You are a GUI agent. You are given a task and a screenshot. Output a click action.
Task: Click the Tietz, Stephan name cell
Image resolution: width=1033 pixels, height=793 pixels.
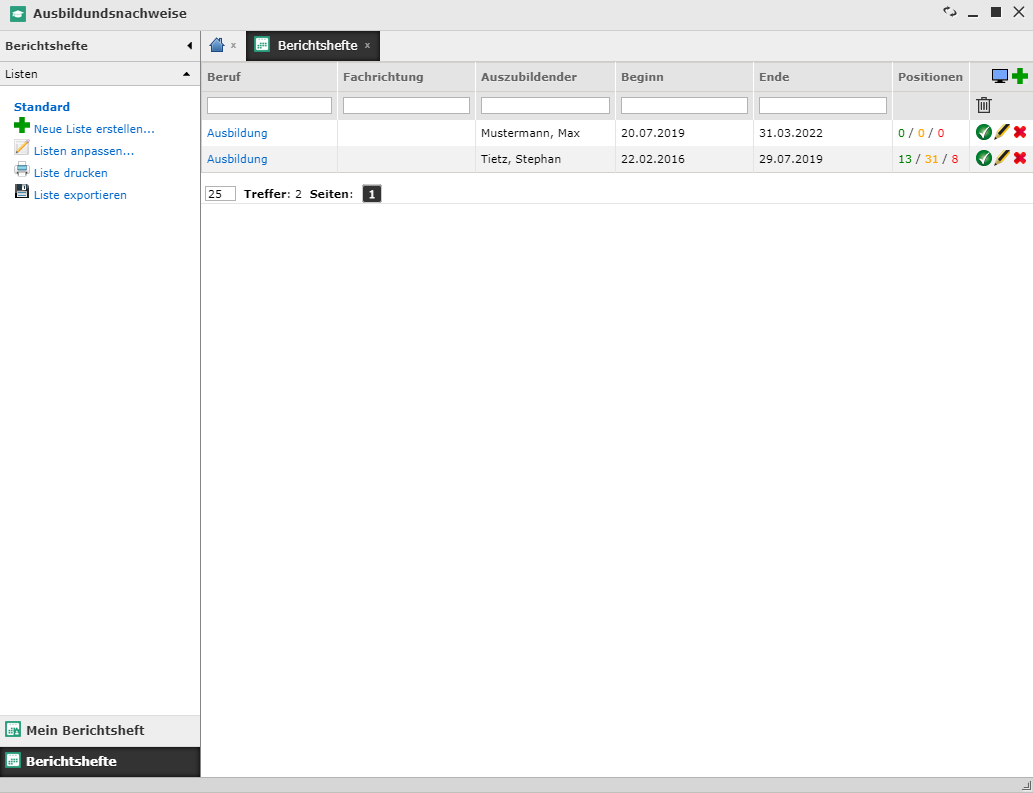tap(521, 159)
